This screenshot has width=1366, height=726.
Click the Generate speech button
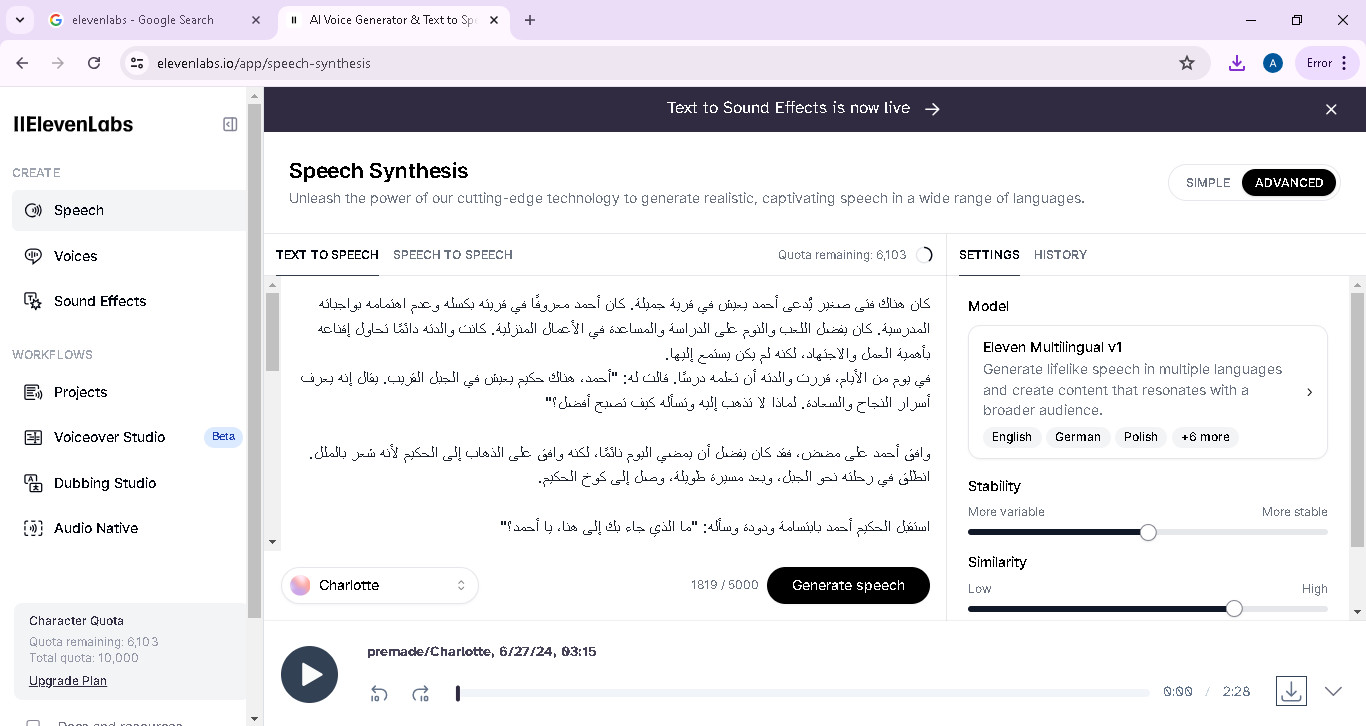(x=848, y=585)
